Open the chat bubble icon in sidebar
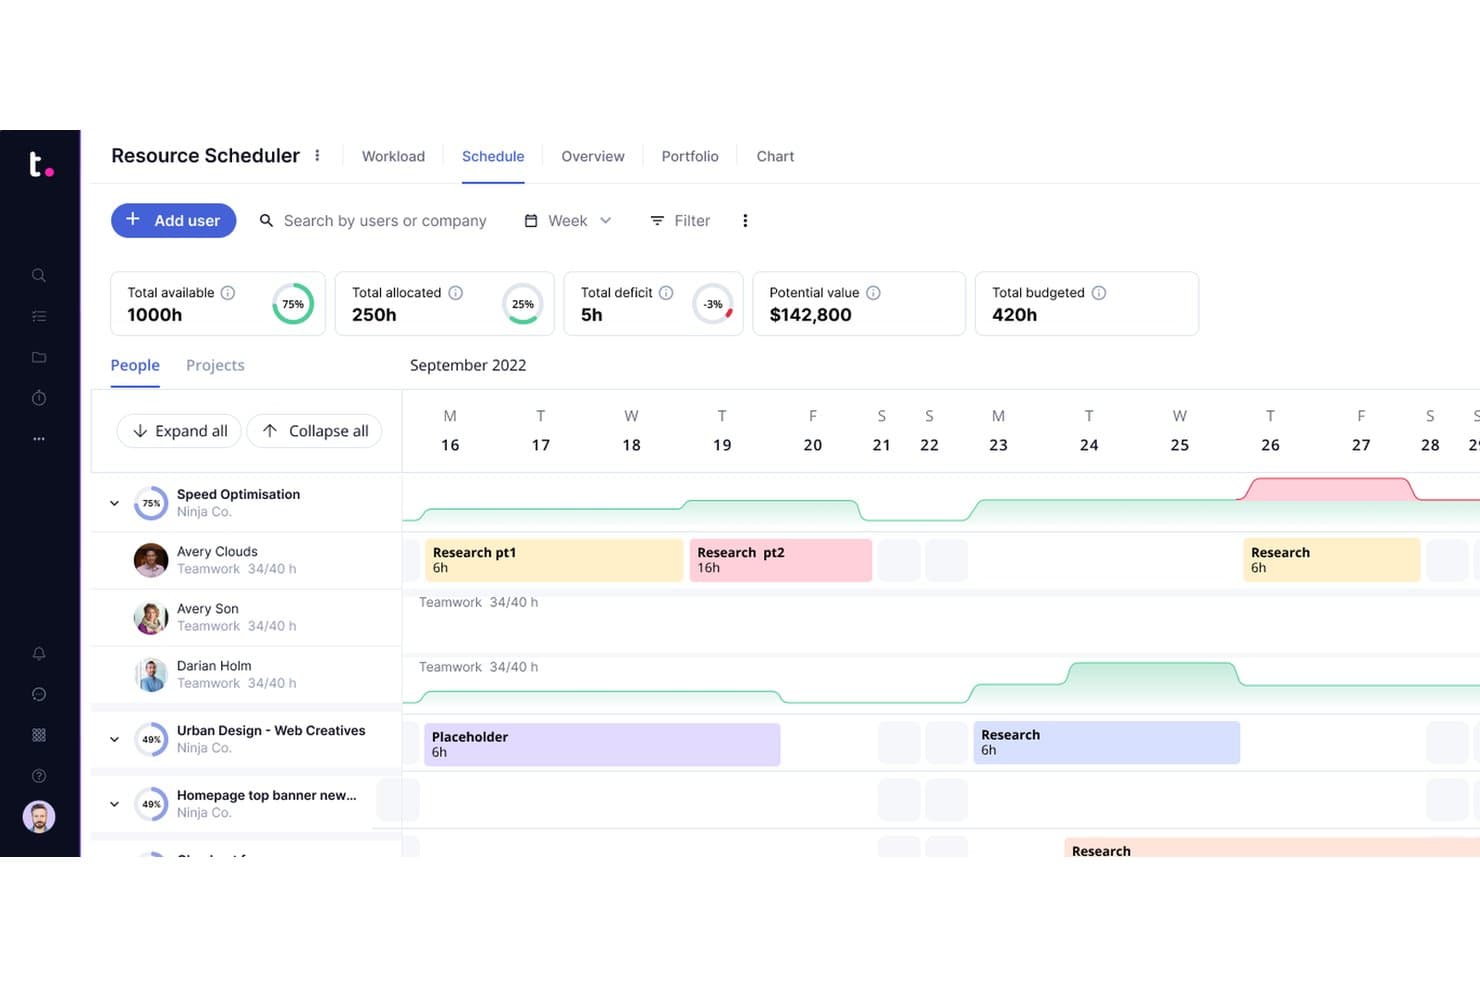The image size is (1480, 987). click(39, 694)
